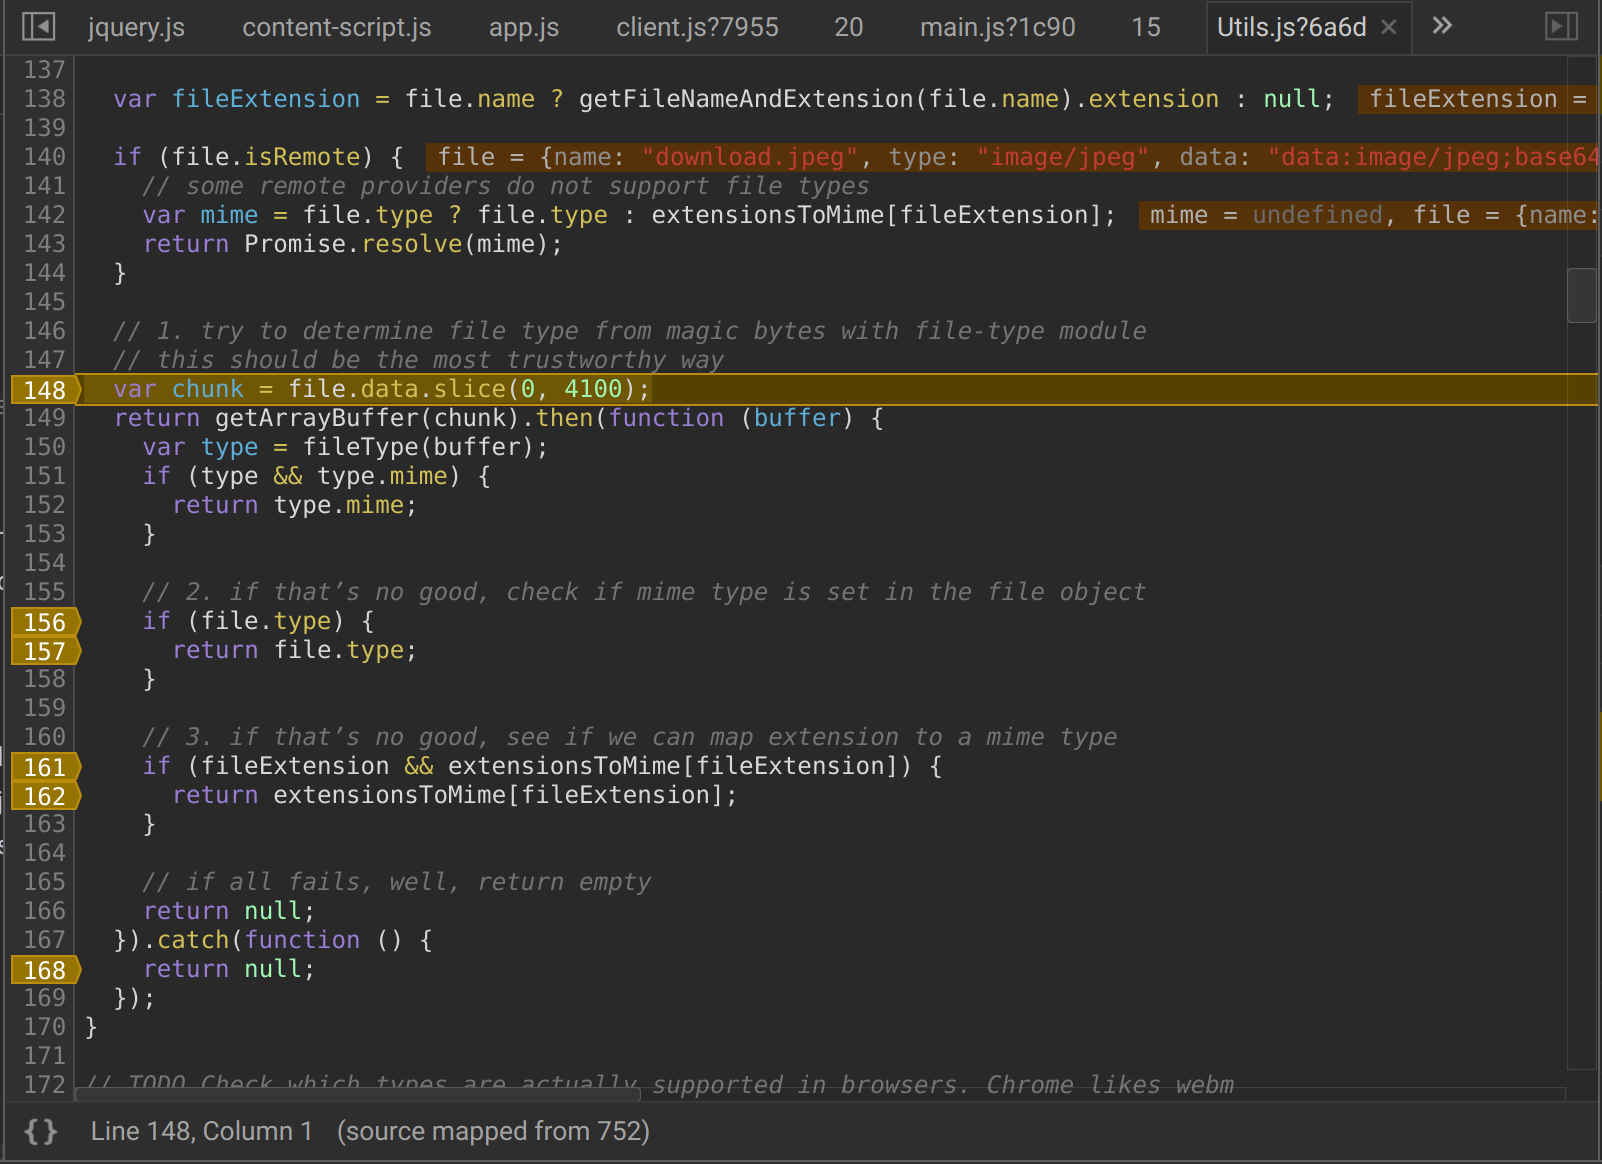
Task: Toggle the breakpoint on line 162
Action: tap(44, 796)
